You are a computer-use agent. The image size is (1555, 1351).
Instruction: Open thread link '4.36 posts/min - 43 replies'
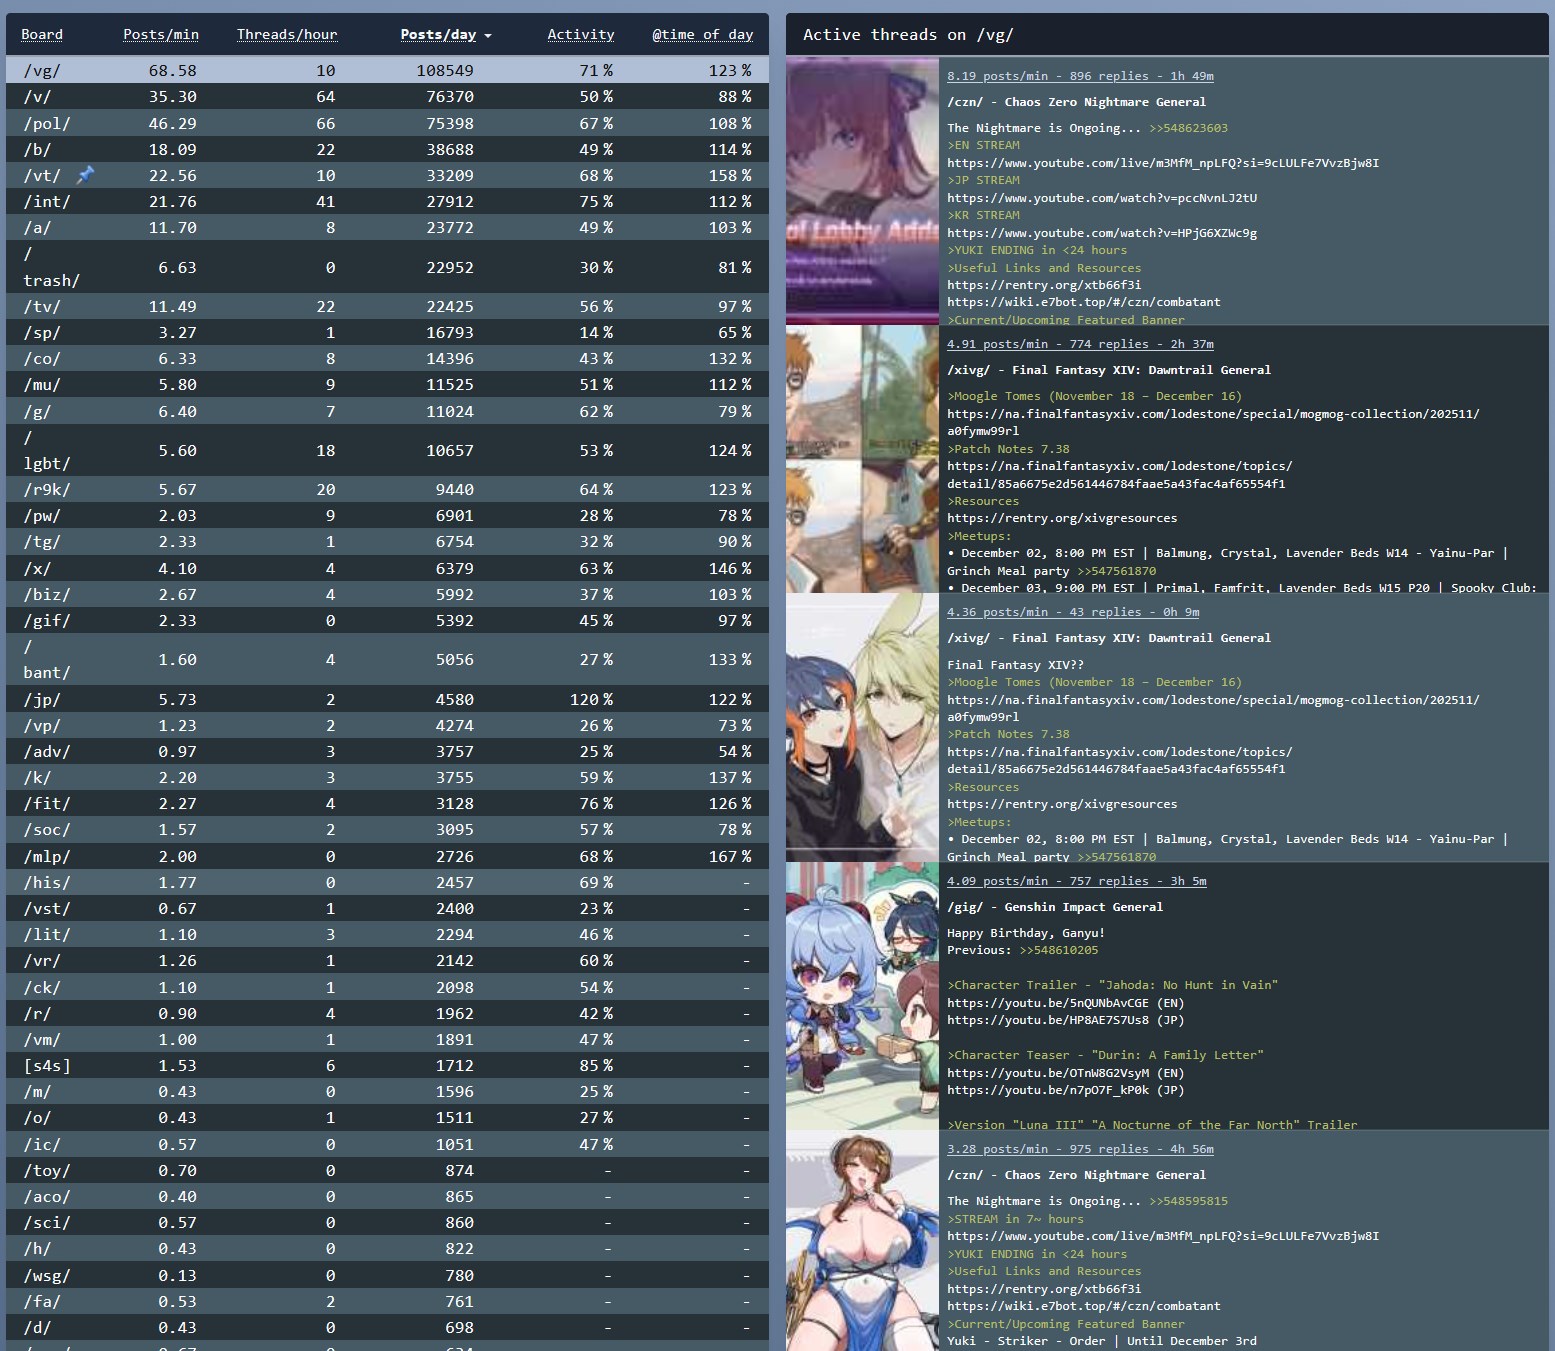point(1073,612)
